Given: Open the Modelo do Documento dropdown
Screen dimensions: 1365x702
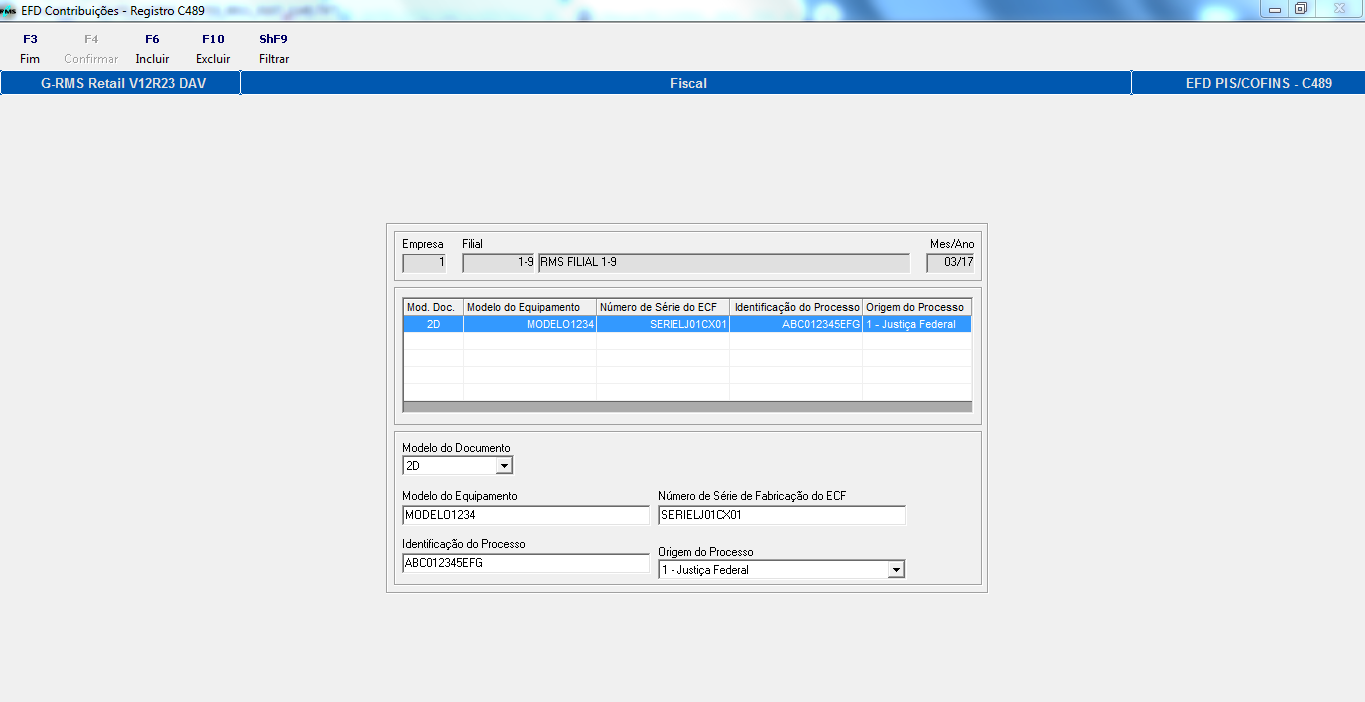Looking at the screenshot, I should (x=504, y=466).
